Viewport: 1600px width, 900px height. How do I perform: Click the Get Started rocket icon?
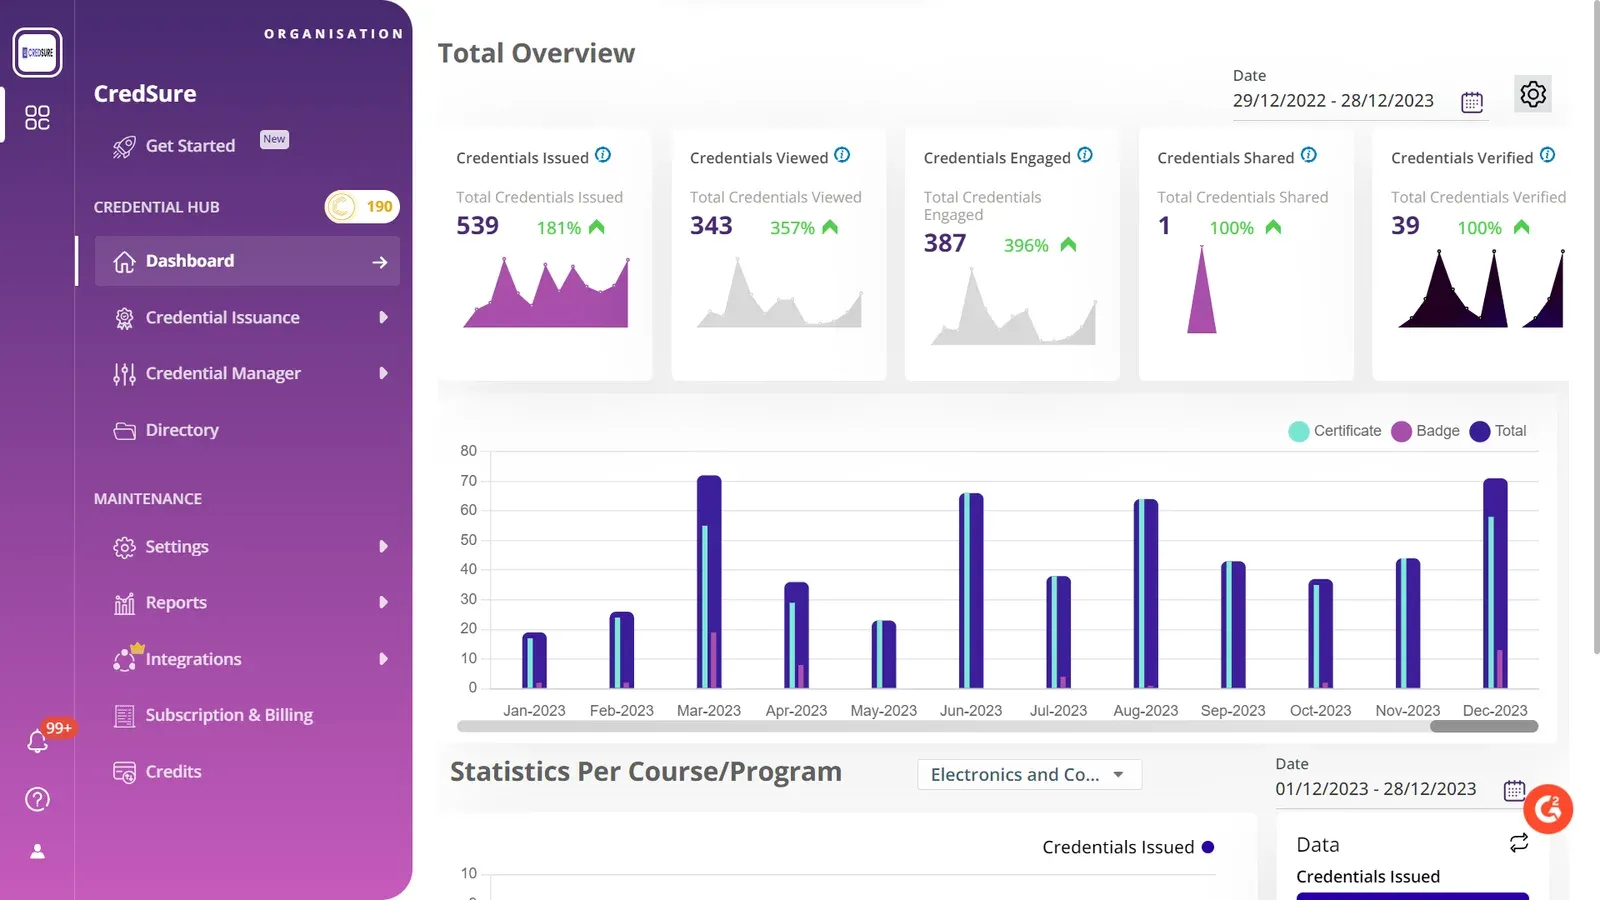coord(124,147)
